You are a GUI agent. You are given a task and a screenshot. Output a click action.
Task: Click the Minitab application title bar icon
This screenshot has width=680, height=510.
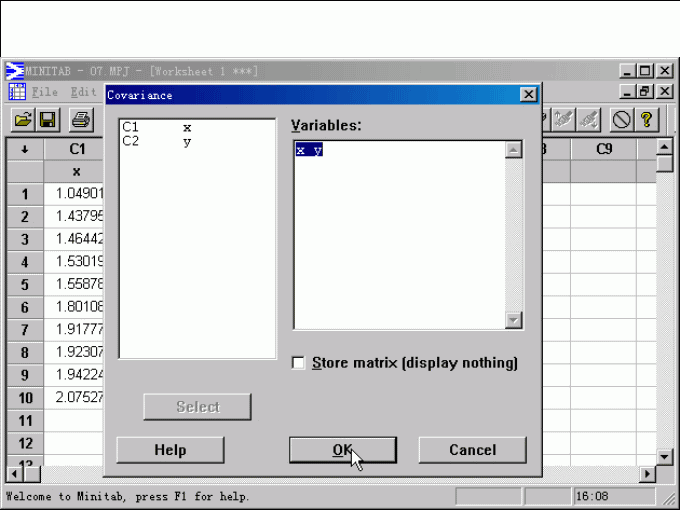pyautogui.click(x=15, y=71)
